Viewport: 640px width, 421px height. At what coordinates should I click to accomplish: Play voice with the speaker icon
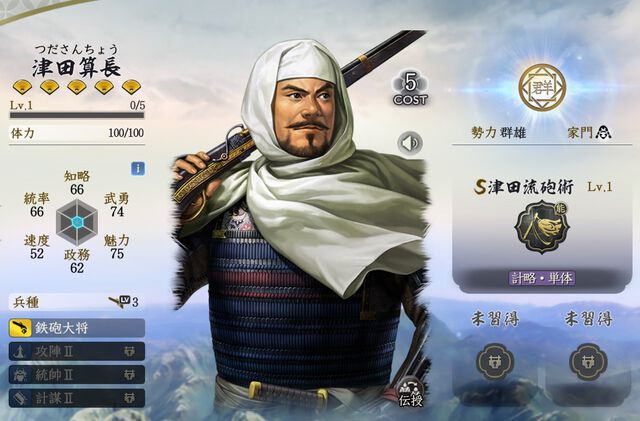(410, 143)
